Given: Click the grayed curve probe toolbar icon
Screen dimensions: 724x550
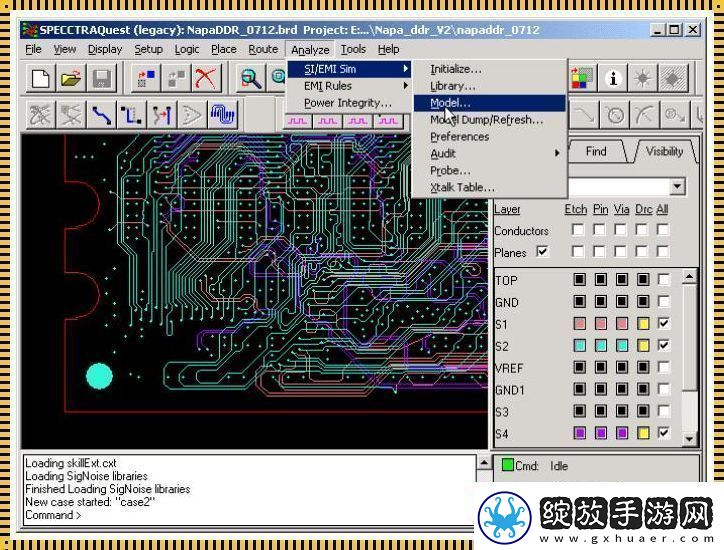Looking at the screenshot, I should 645,115.
